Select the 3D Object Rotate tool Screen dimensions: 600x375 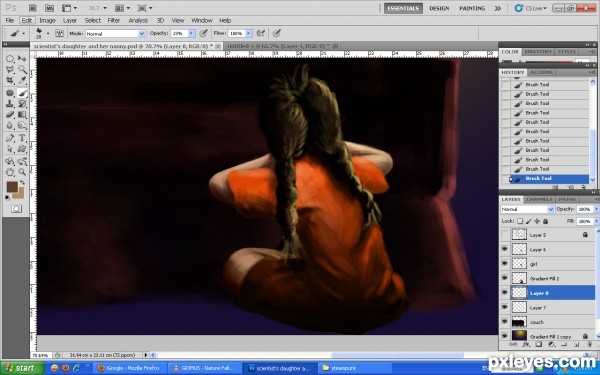coord(10,161)
